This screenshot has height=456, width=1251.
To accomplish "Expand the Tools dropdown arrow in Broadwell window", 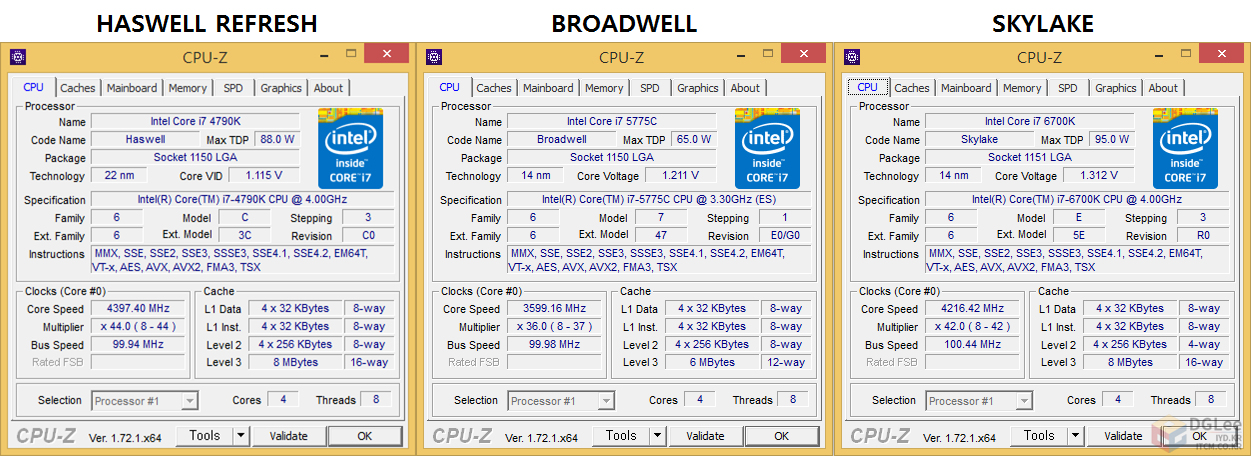I will pyautogui.click(x=657, y=436).
